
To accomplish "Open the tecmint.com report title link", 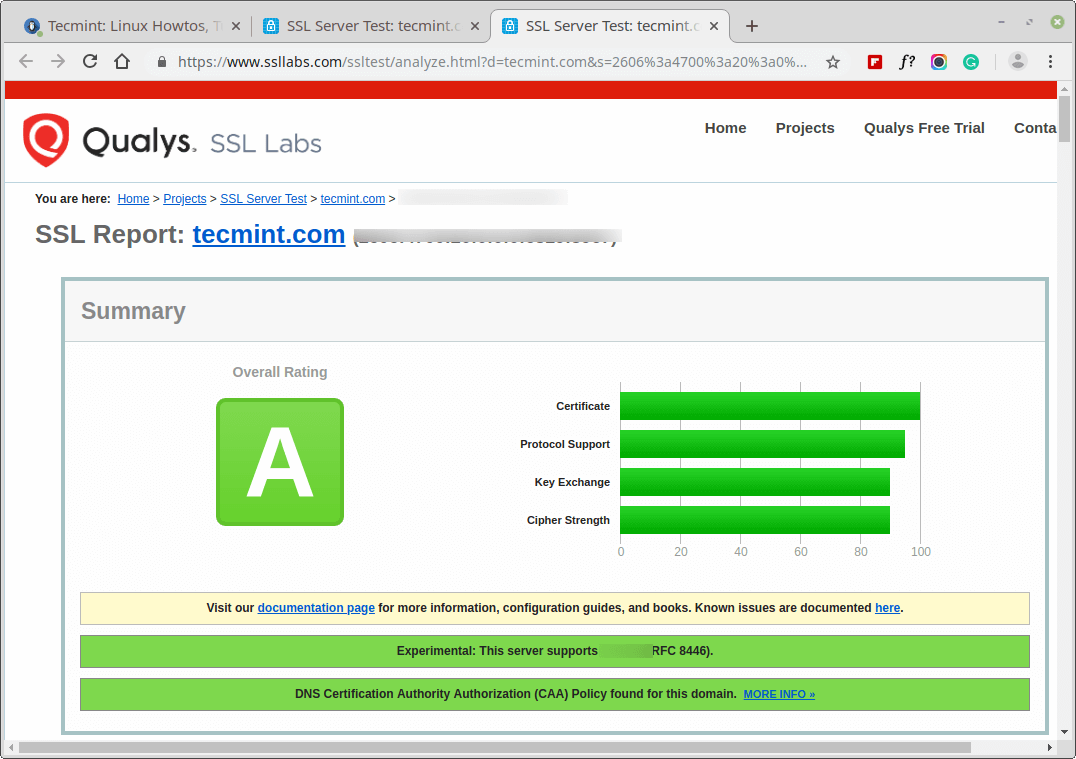I will [269, 235].
